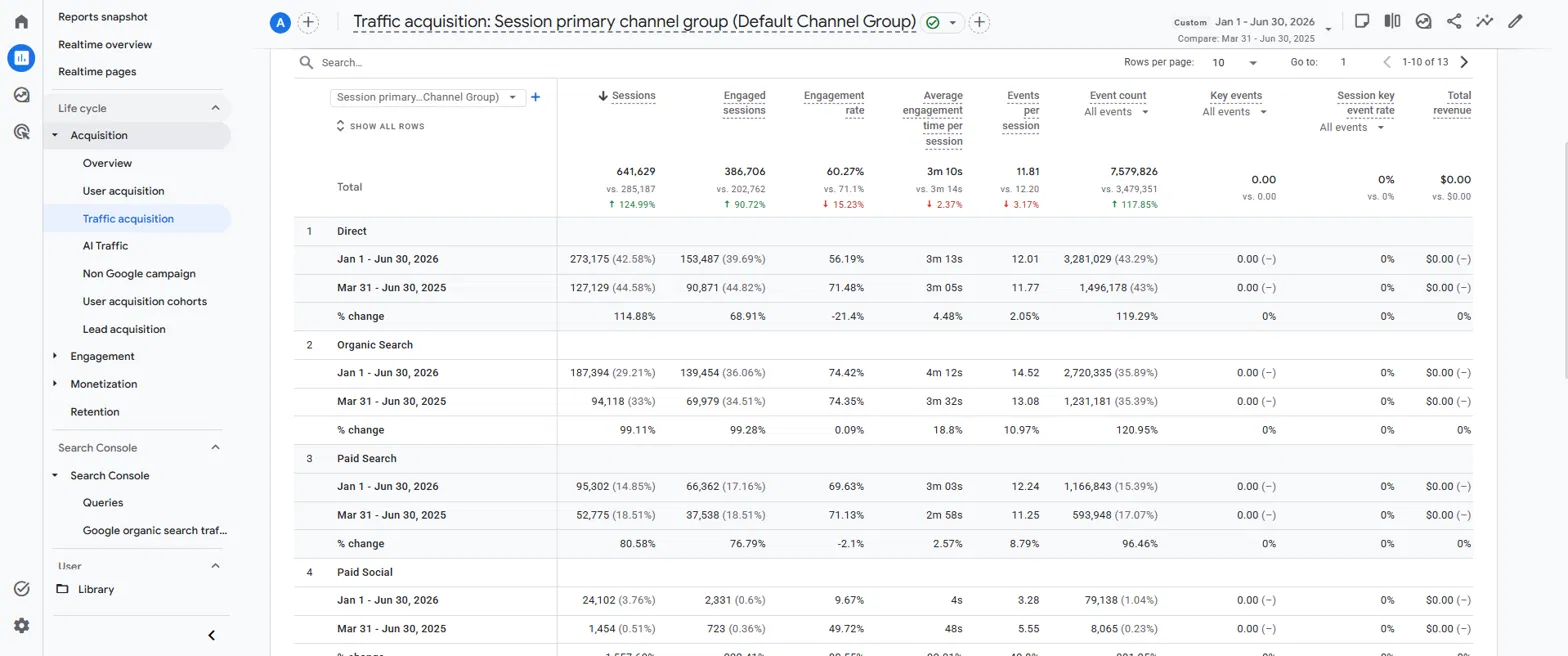Collapse the Search Console section header

pos(215,448)
